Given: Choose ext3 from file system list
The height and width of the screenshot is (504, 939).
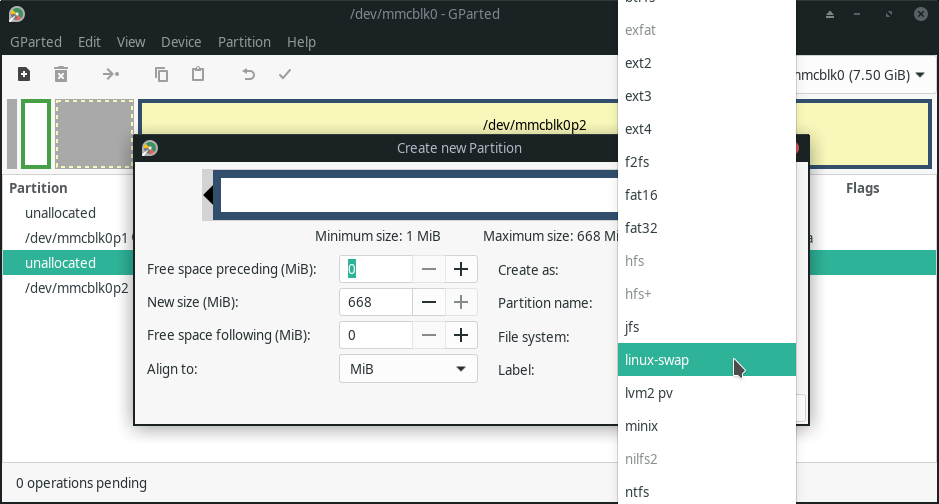Looking at the screenshot, I should click(x=707, y=96).
